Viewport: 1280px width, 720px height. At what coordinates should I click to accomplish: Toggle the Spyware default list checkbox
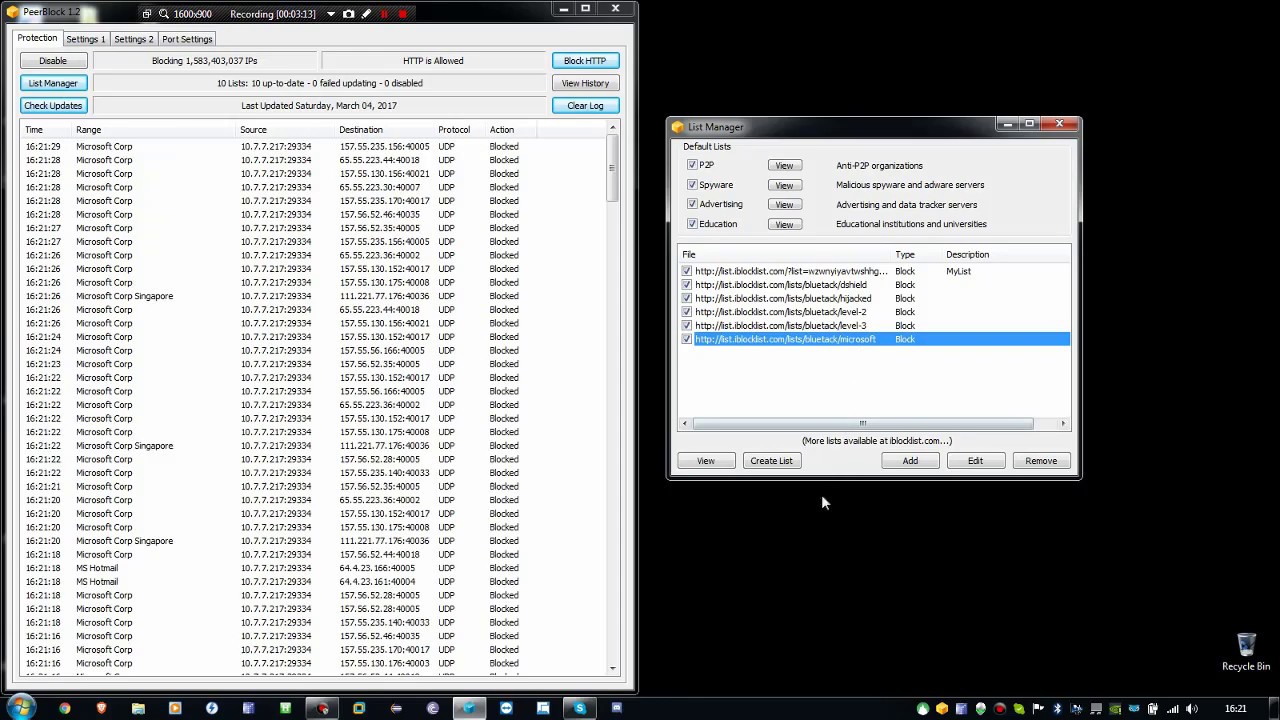coord(692,185)
